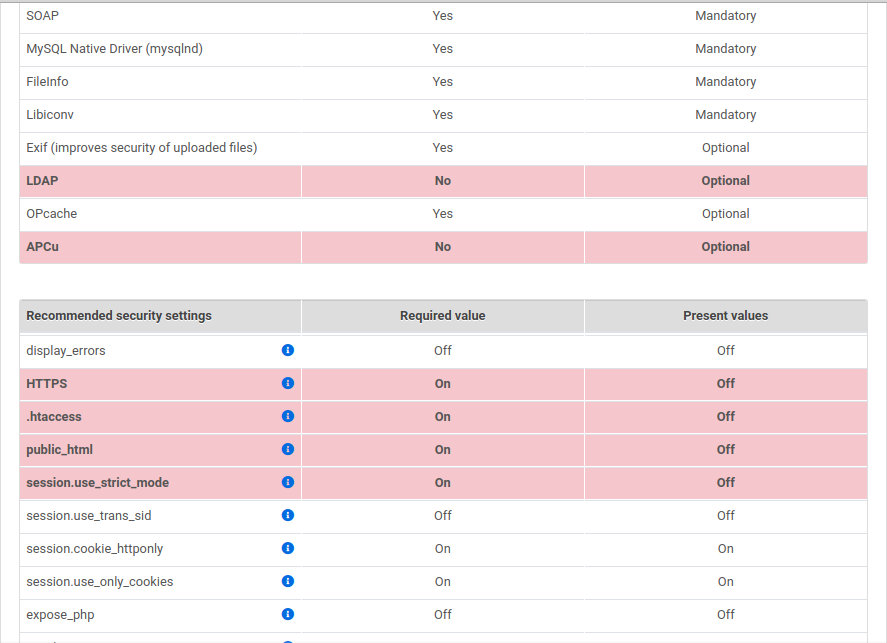The image size is (887, 643).
Task: Open info icon for display_errors
Action: [x=288, y=350]
